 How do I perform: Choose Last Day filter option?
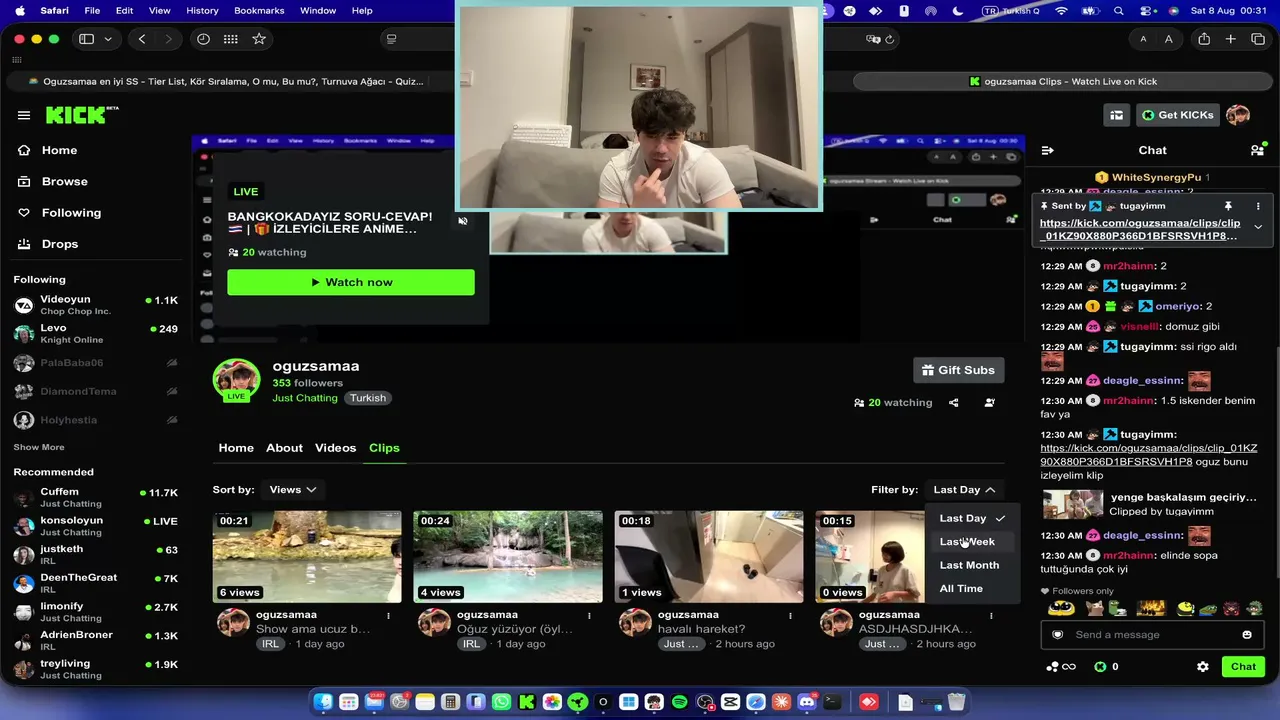(x=972, y=518)
